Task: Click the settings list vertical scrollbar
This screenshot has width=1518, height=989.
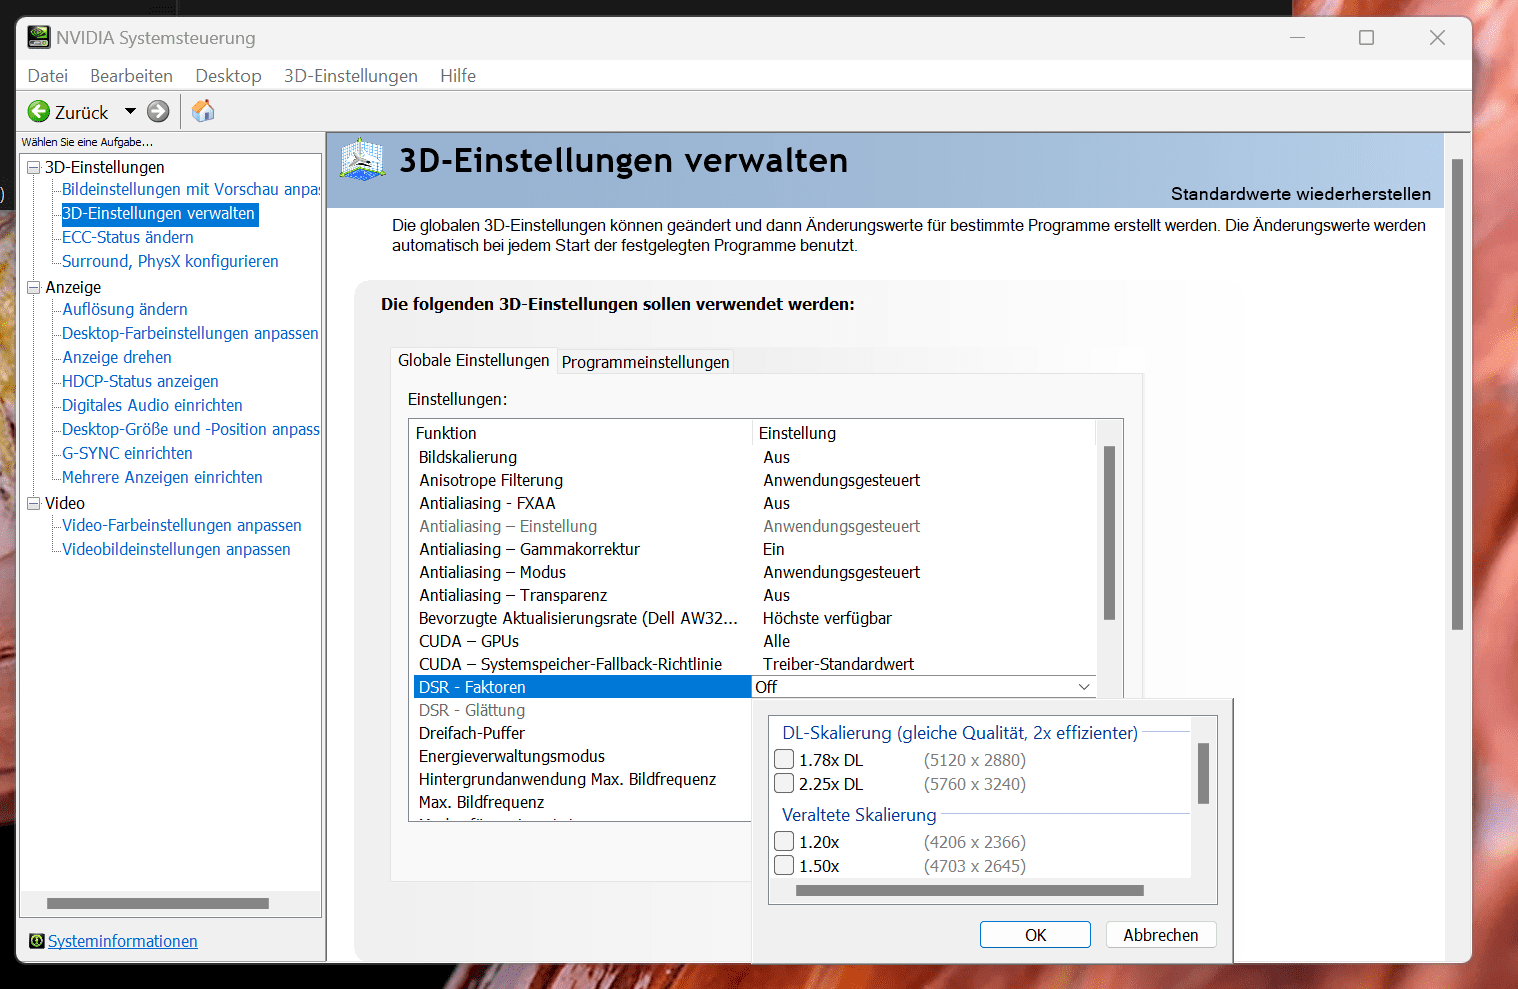Action: (x=1109, y=533)
